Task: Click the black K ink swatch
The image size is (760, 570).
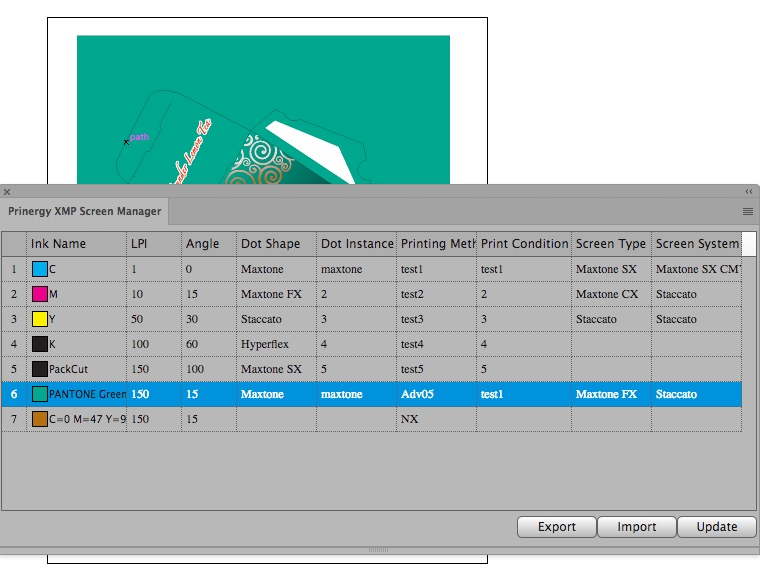Action: point(40,344)
